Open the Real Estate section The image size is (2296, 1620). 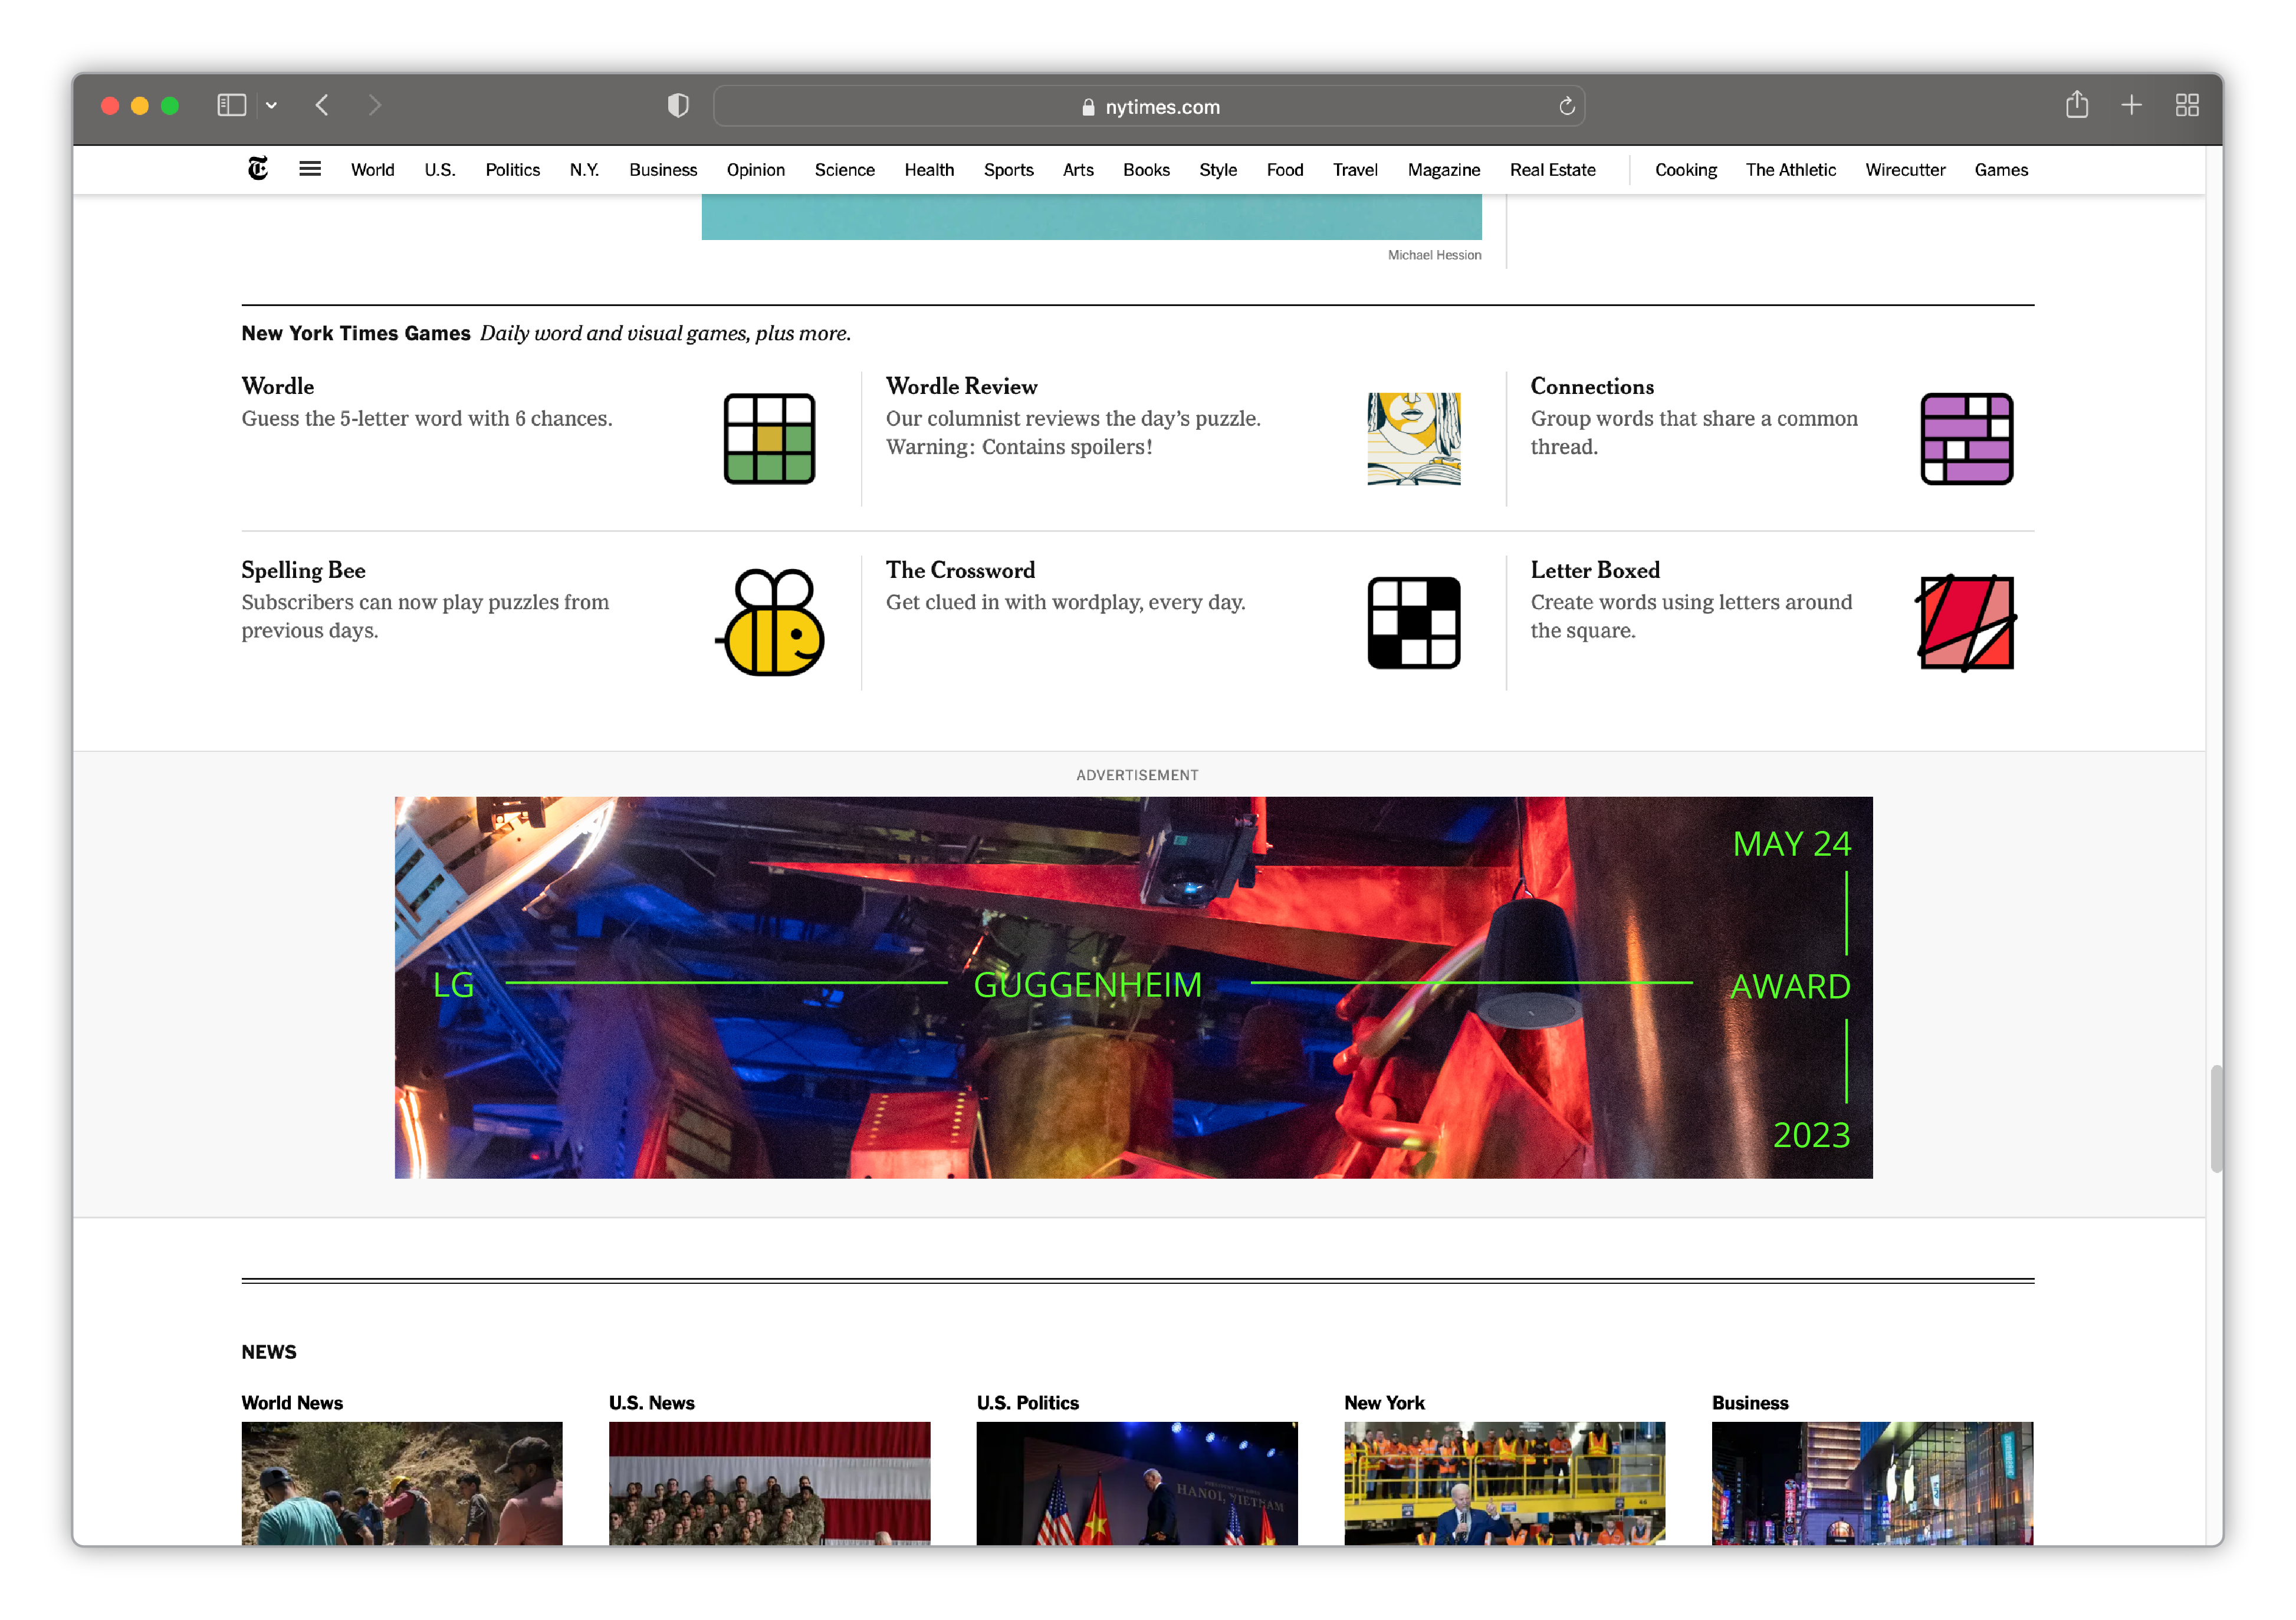(1552, 170)
